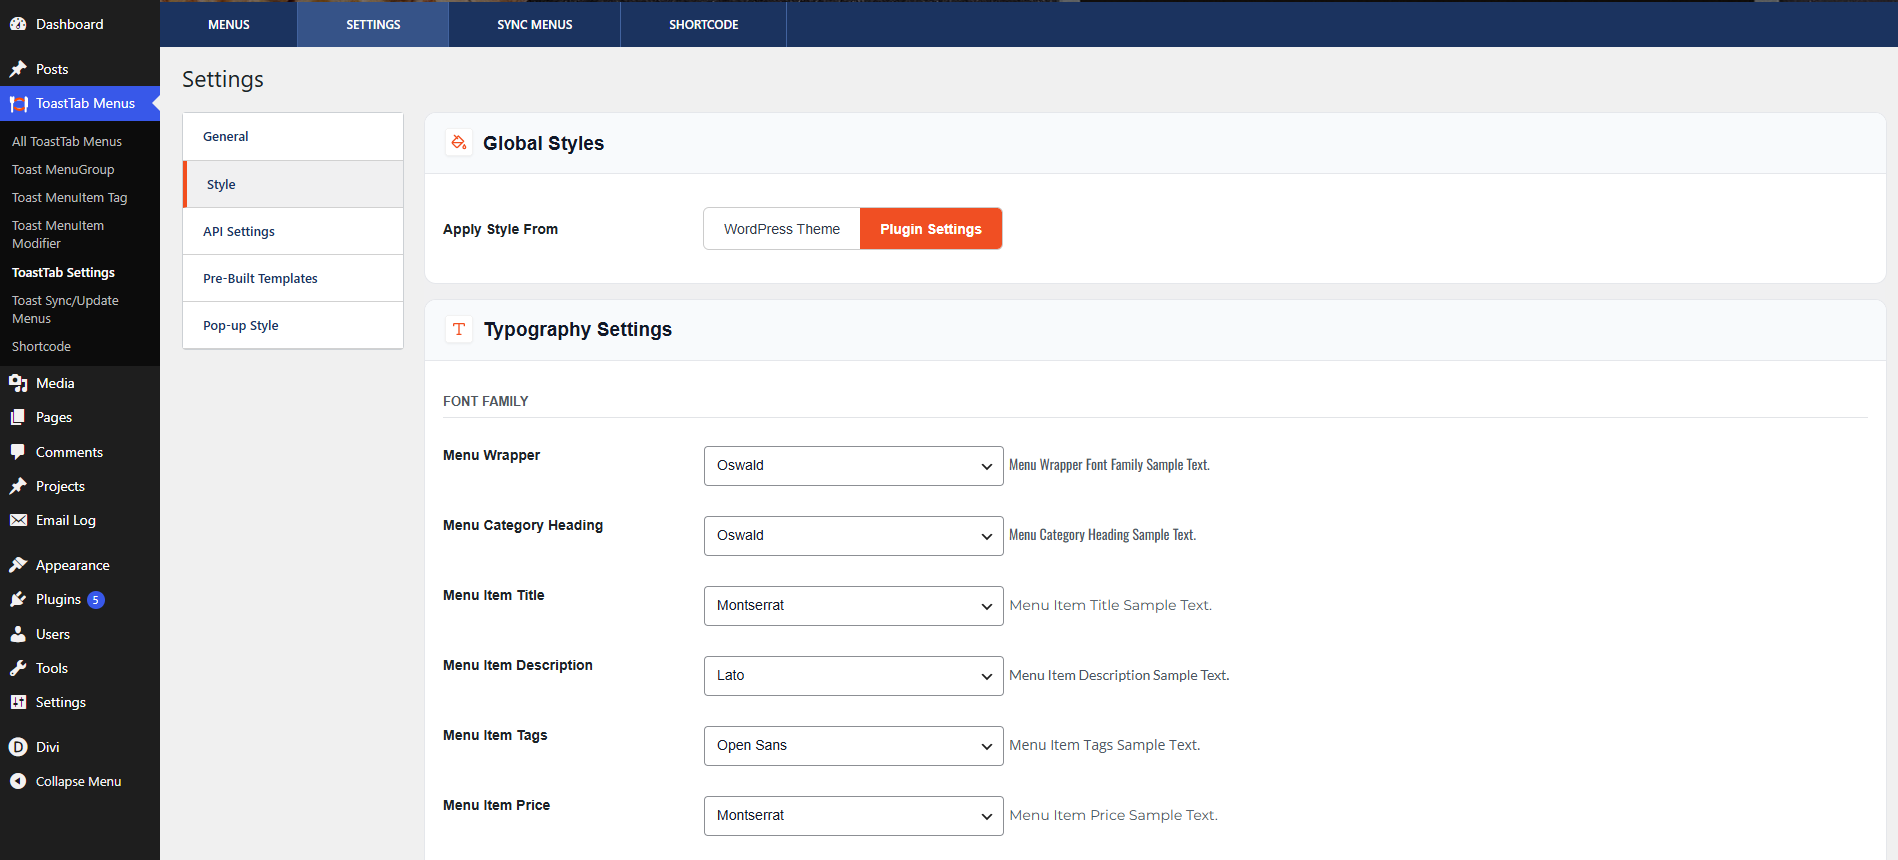Click the Appearance paintbrush icon
The width and height of the screenshot is (1898, 860).
point(18,565)
